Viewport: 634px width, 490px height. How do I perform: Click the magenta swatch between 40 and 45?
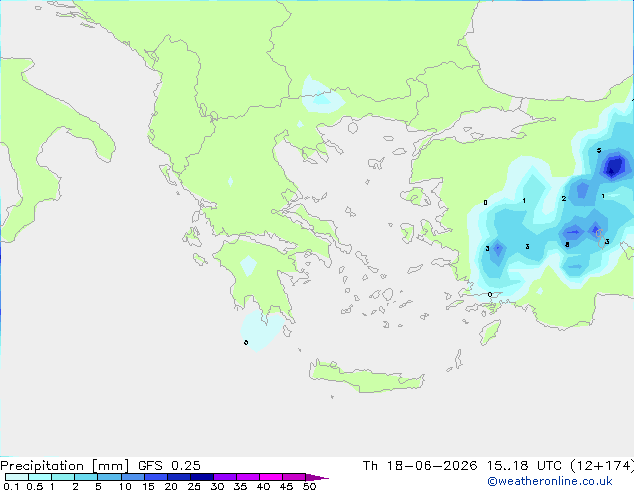[x=271, y=477]
